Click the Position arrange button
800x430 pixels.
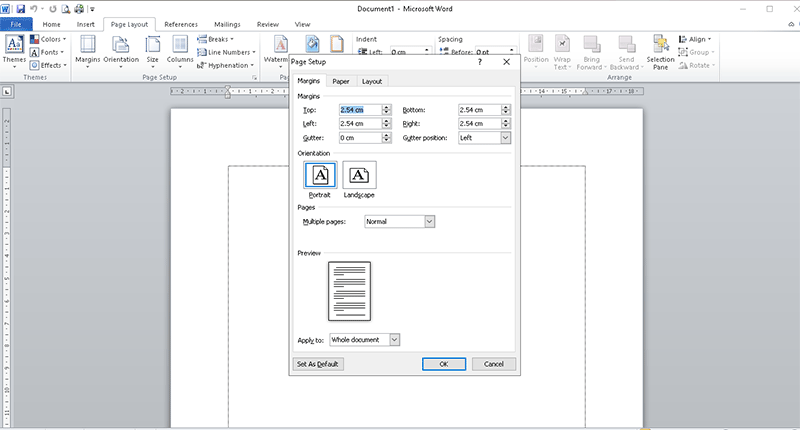point(536,52)
